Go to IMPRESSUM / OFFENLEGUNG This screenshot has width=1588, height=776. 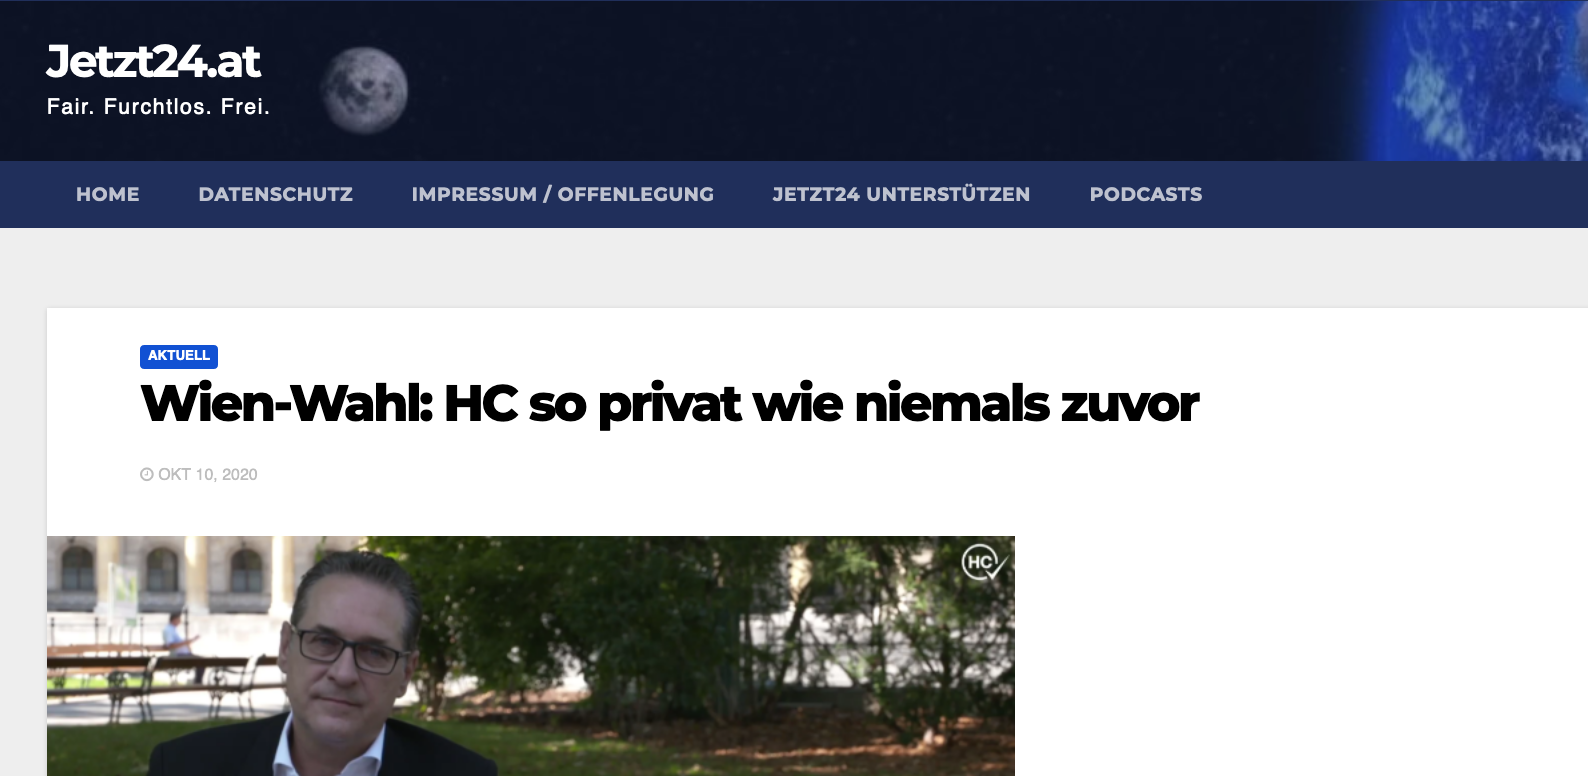click(563, 194)
